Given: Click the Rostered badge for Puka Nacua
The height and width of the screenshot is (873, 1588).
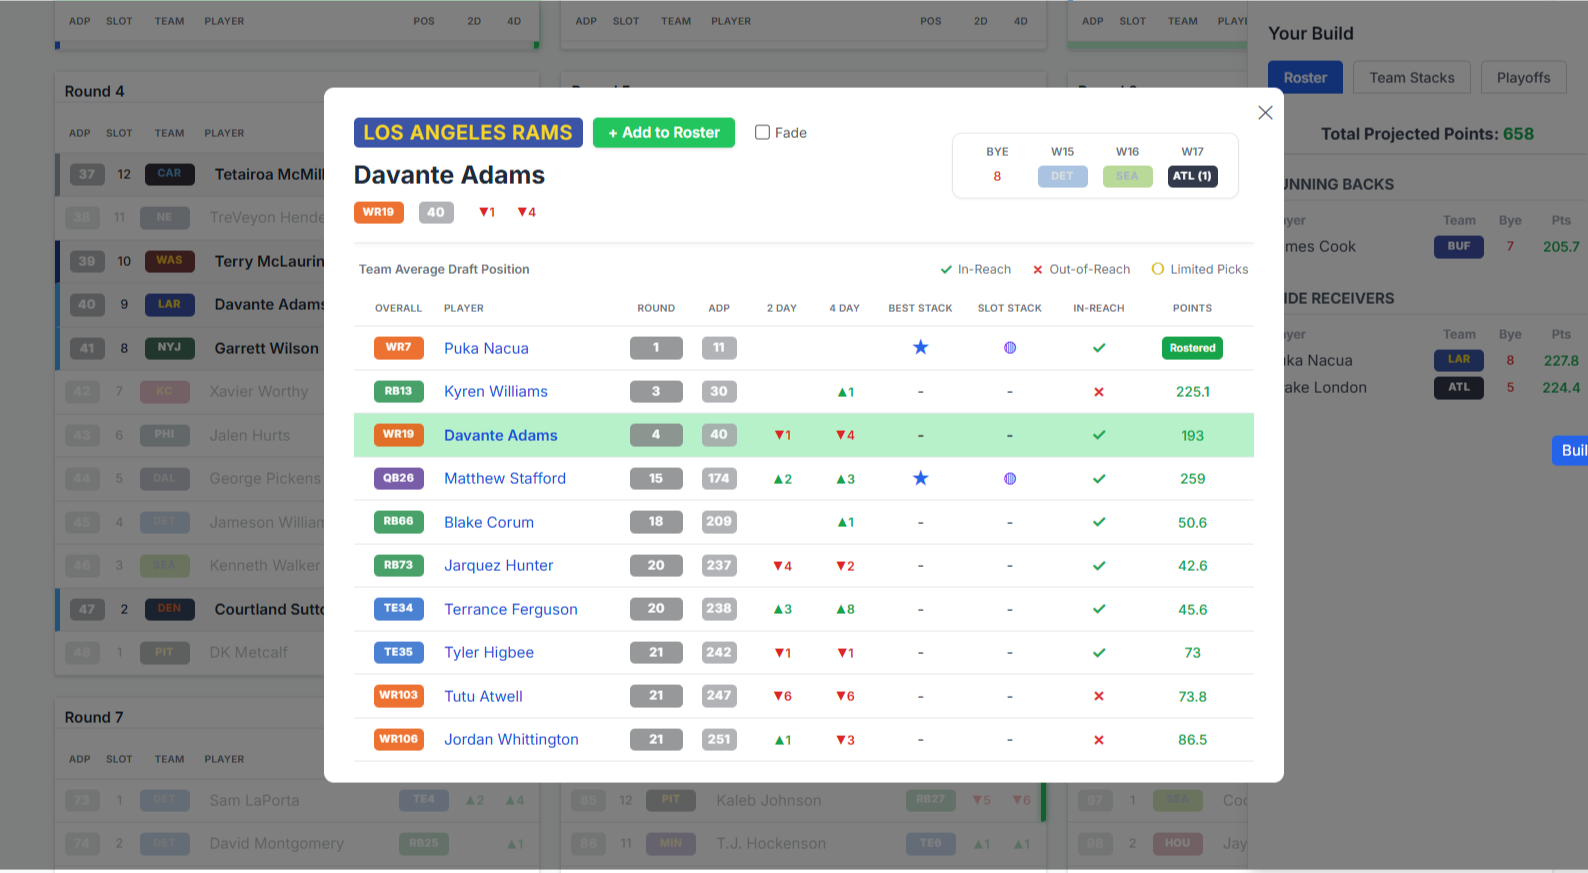Looking at the screenshot, I should [1192, 348].
